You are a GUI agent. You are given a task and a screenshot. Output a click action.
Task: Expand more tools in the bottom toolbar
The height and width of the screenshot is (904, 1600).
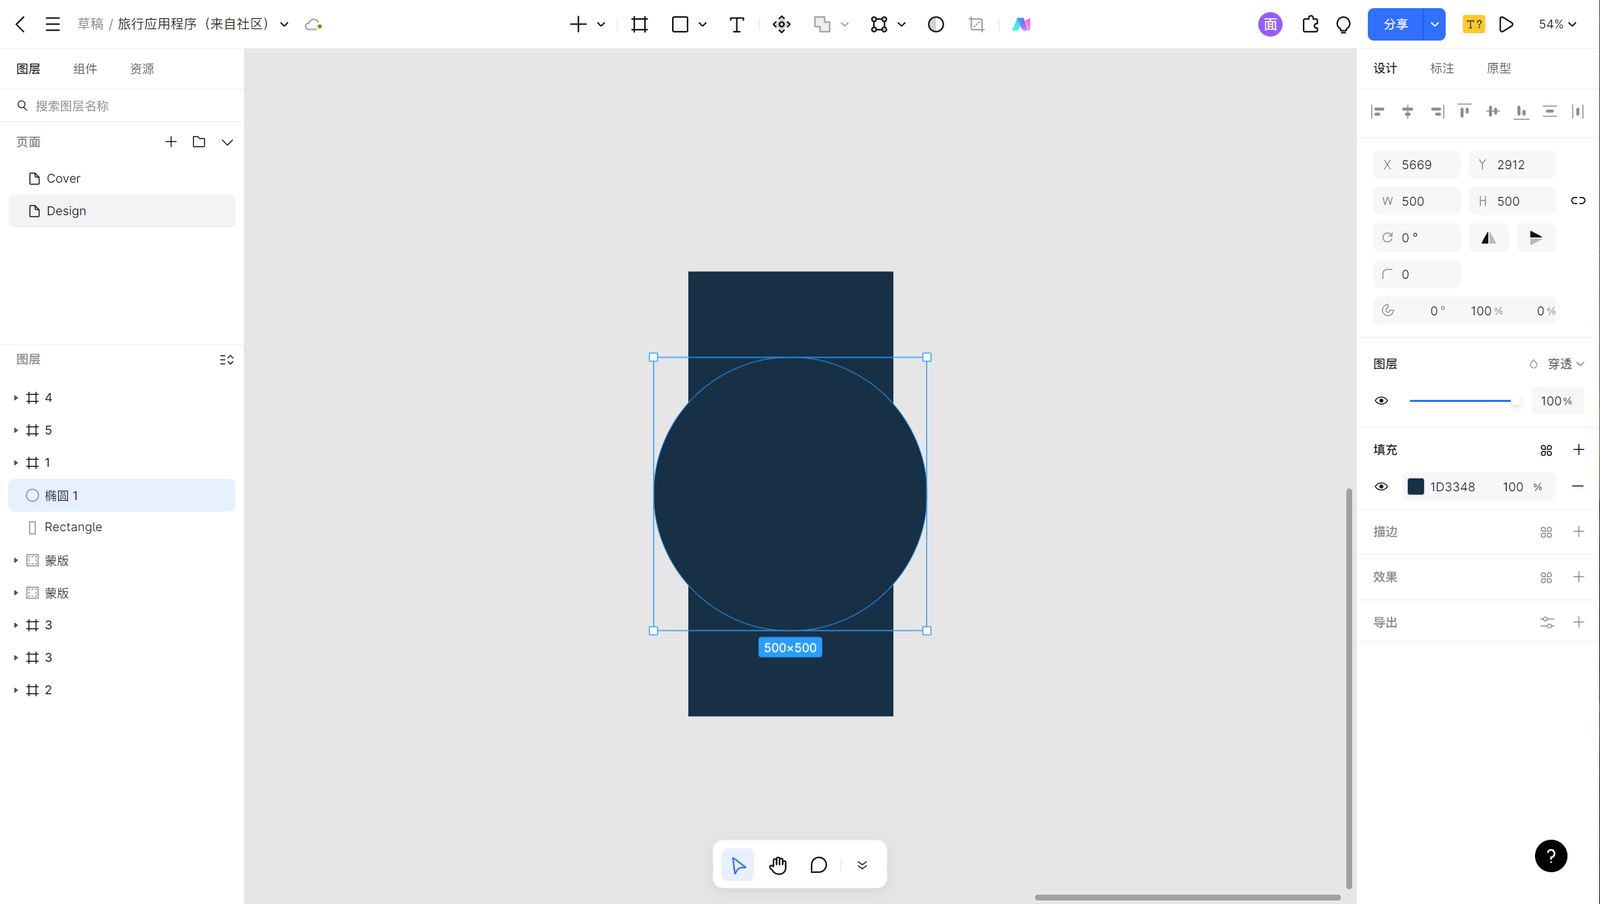tap(862, 865)
